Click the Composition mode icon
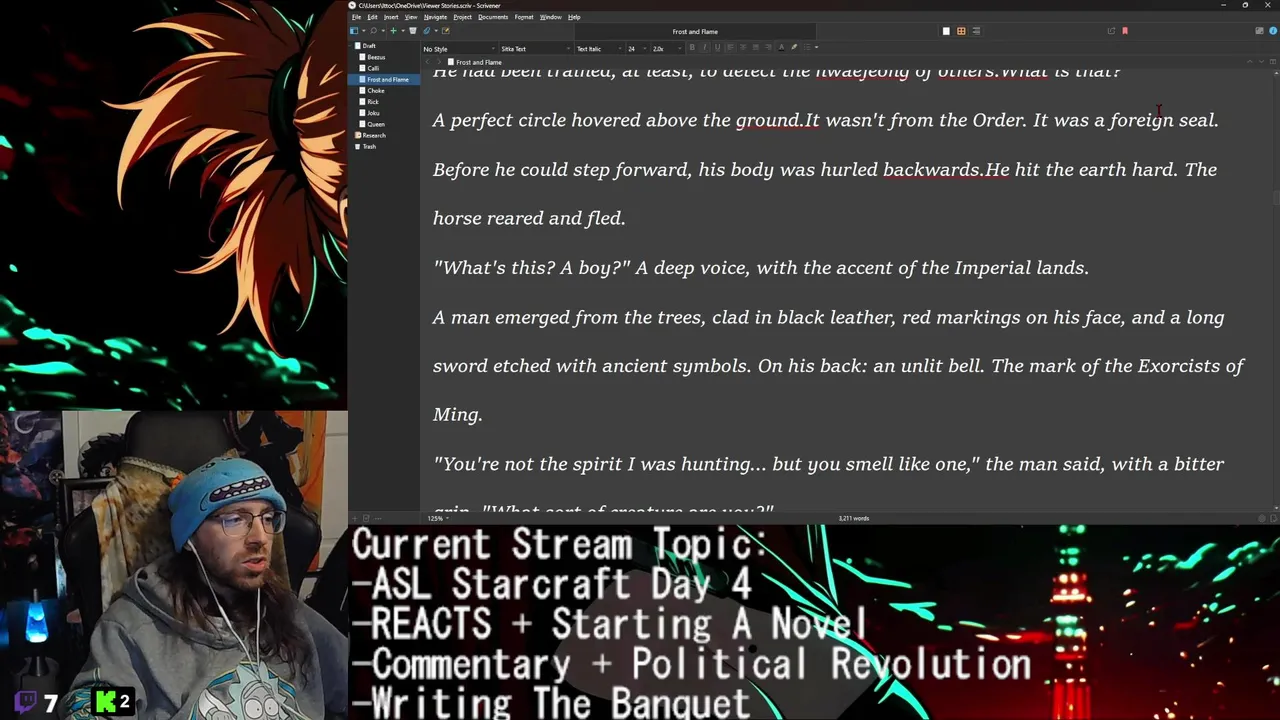The image size is (1280, 720). point(1259,31)
